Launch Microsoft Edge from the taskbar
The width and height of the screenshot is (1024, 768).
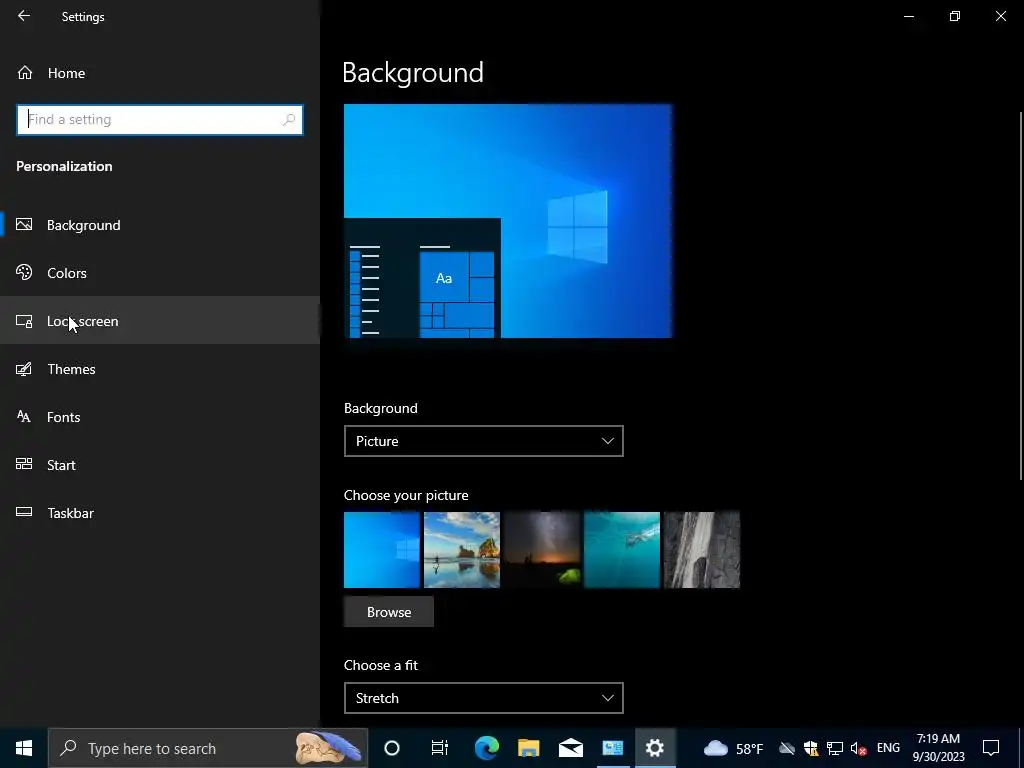[x=487, y=748]
